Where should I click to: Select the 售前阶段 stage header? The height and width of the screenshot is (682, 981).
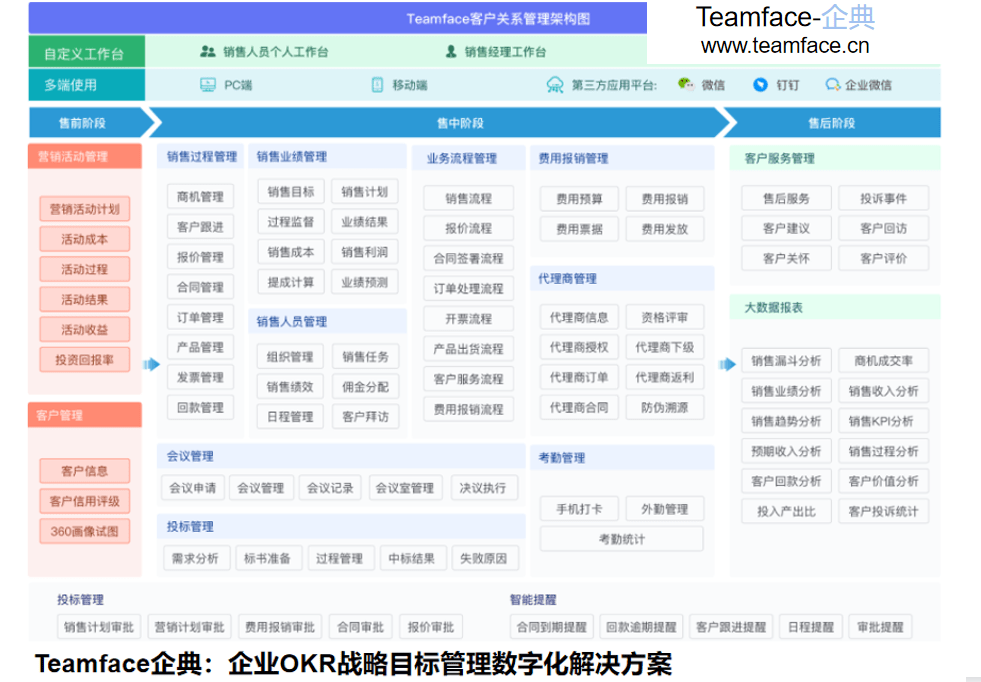point(88,123)
